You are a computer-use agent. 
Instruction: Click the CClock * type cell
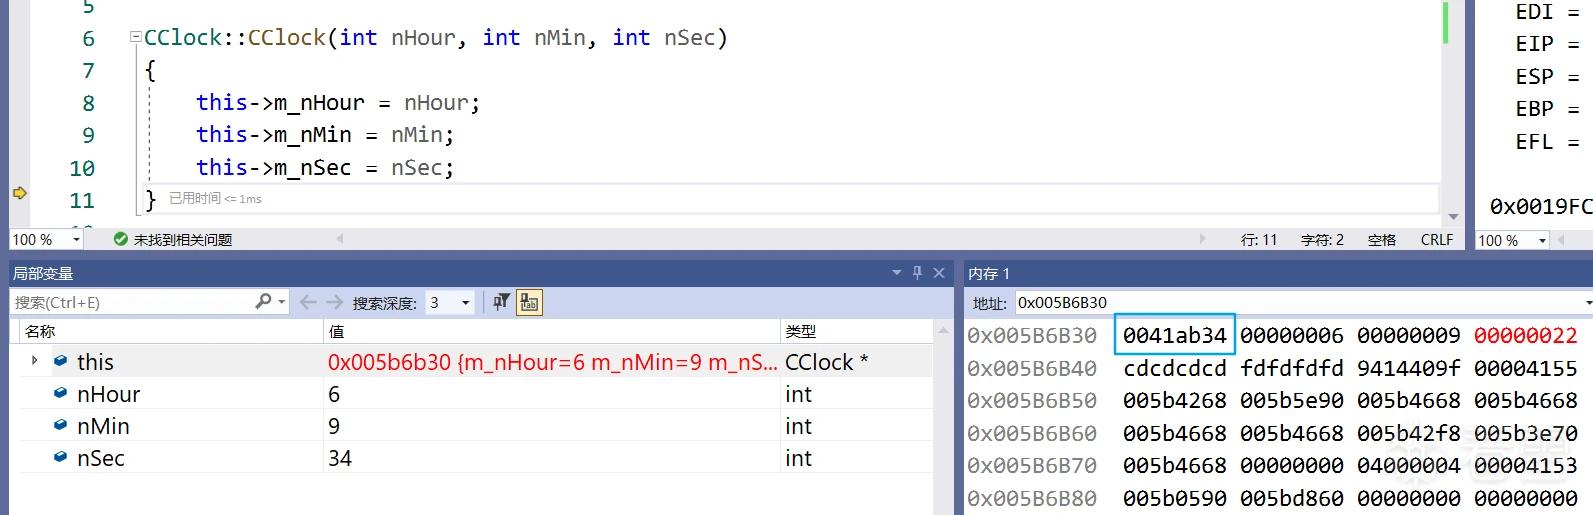pos(826,362)
